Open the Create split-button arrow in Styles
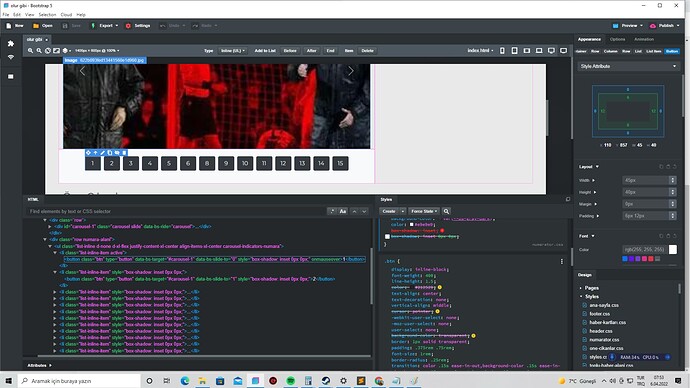 click(402, 212)
